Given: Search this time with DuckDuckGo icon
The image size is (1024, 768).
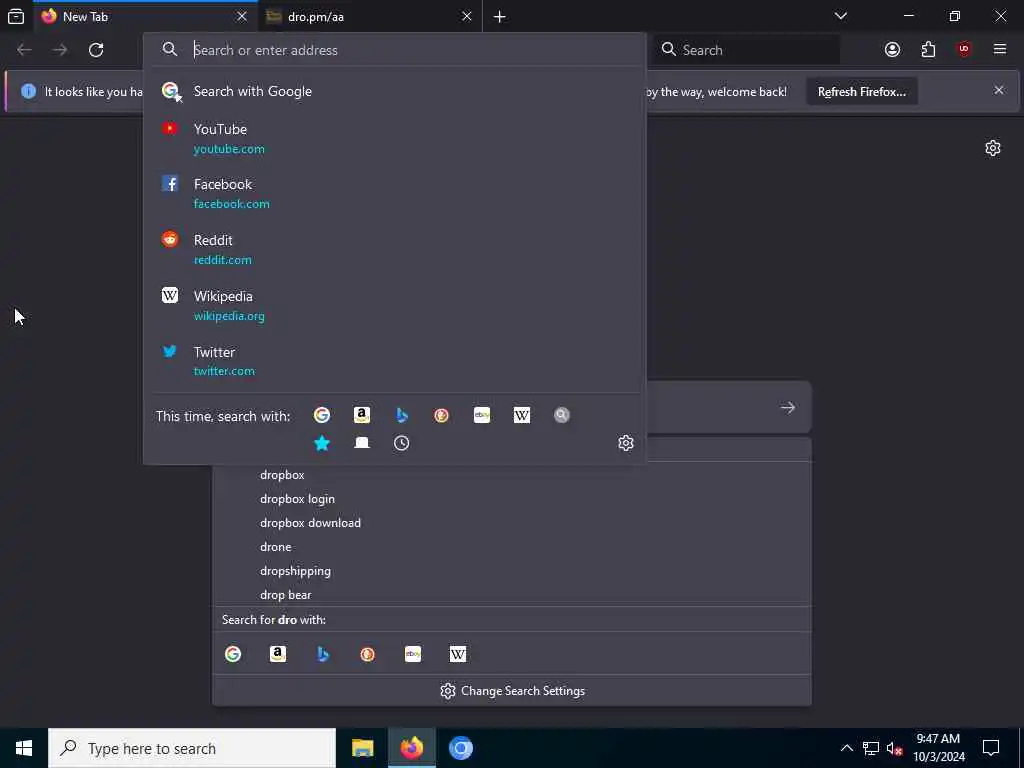Looking at the screenshot, I should pos(441,415).
